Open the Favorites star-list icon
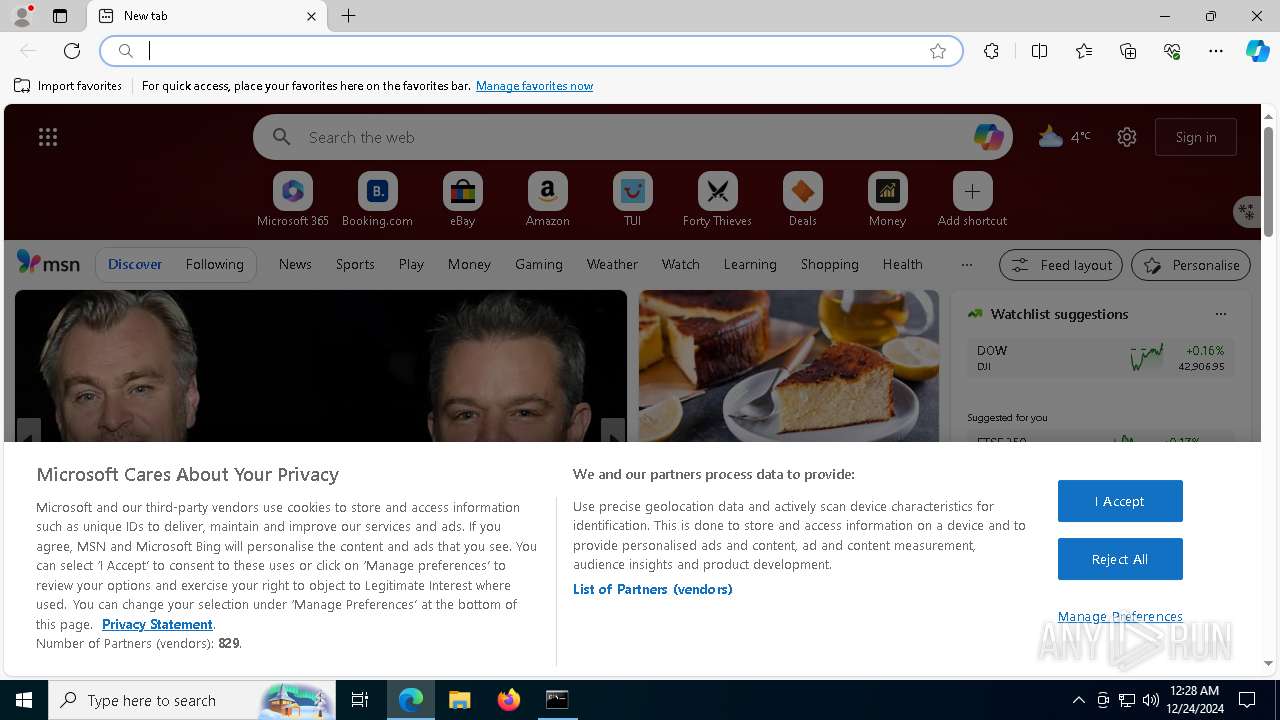 click(x=1084, y=51)
